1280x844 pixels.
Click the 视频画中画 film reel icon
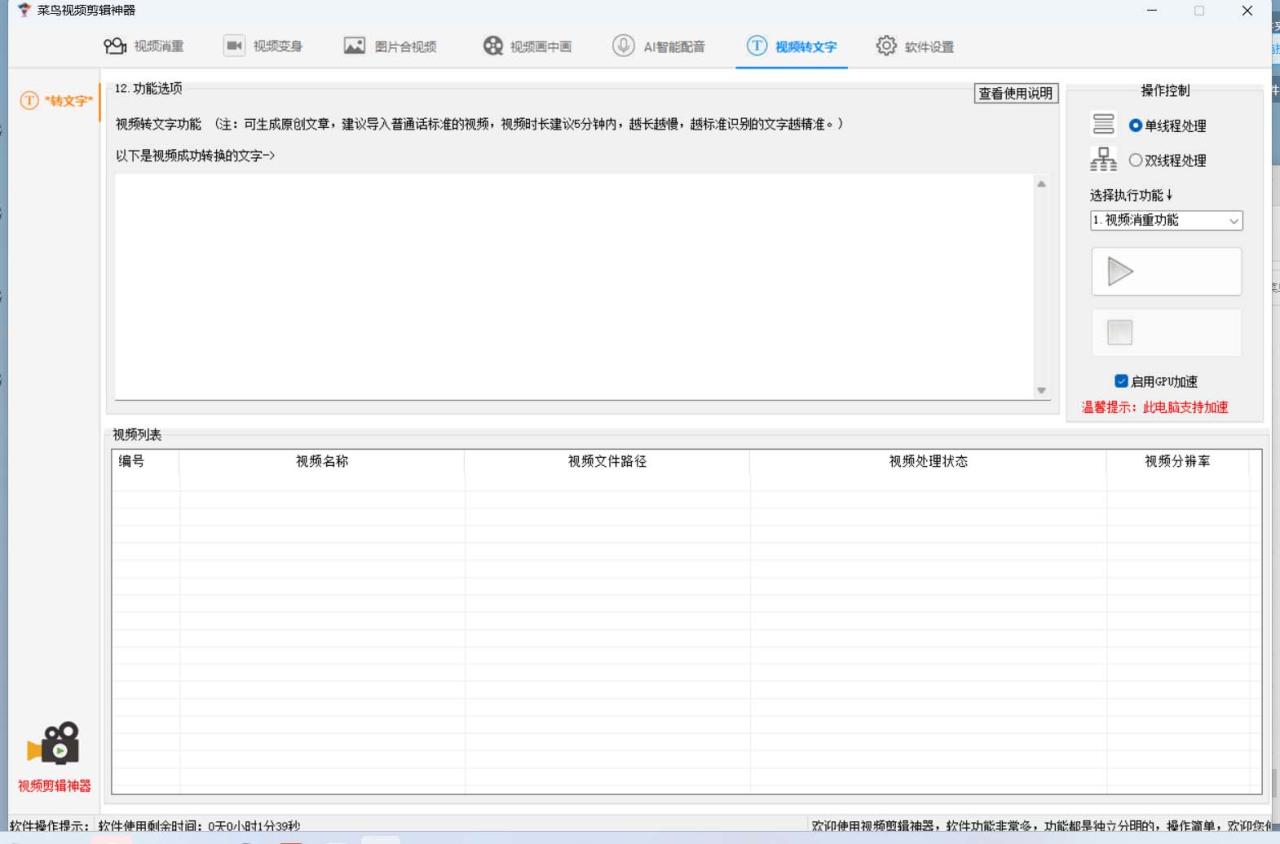(x=491, y=45)
